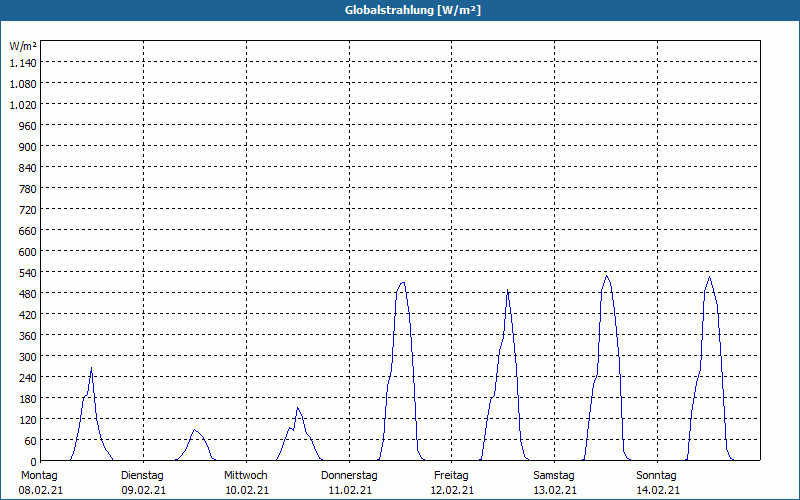The image size is (800, 500).
Task: Click the 420 y-axis label
Action: pyautogui.click(x=28, y=315)
